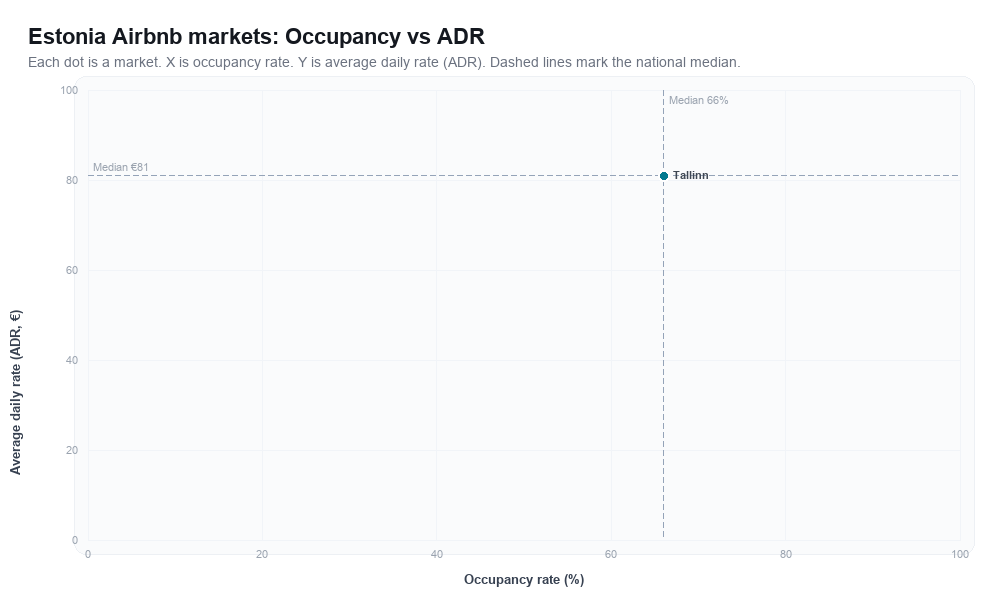
Task: Click the 'Median €81' annotation
Action: click(x=121, y=167)
